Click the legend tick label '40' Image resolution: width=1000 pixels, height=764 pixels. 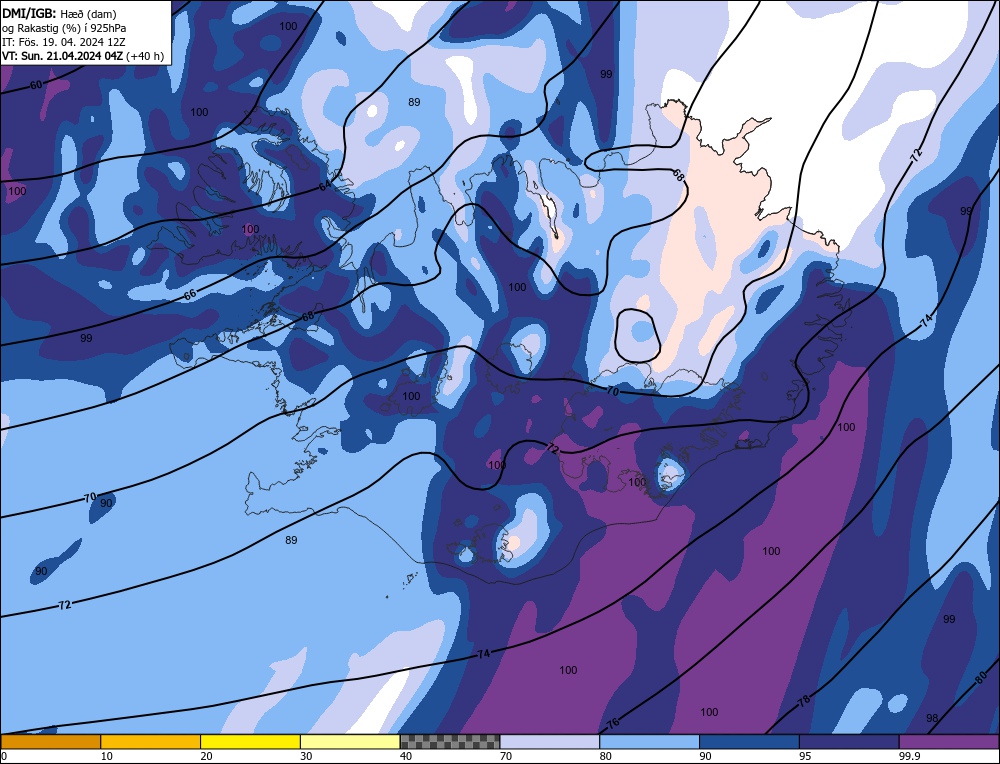coord(406,756)
